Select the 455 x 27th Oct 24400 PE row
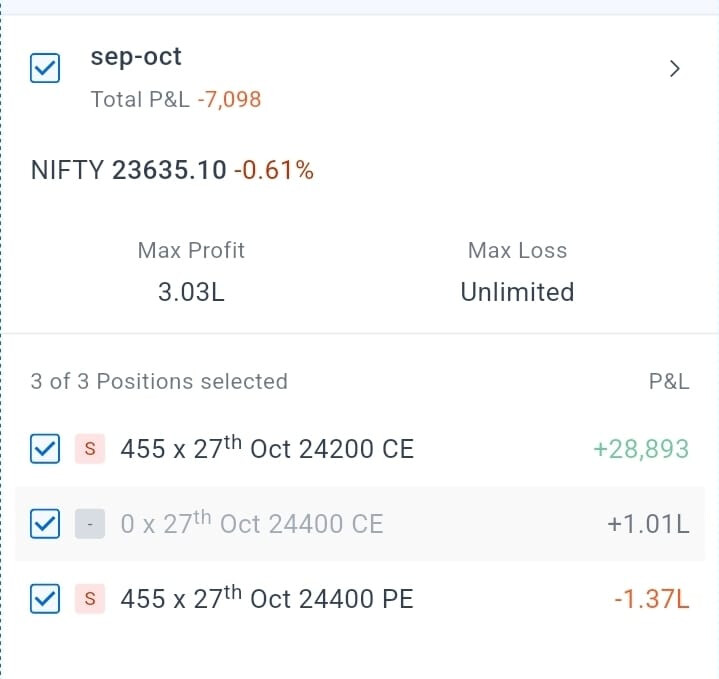The width and height of the screenshot is (719, 679). tap(360, 598)
